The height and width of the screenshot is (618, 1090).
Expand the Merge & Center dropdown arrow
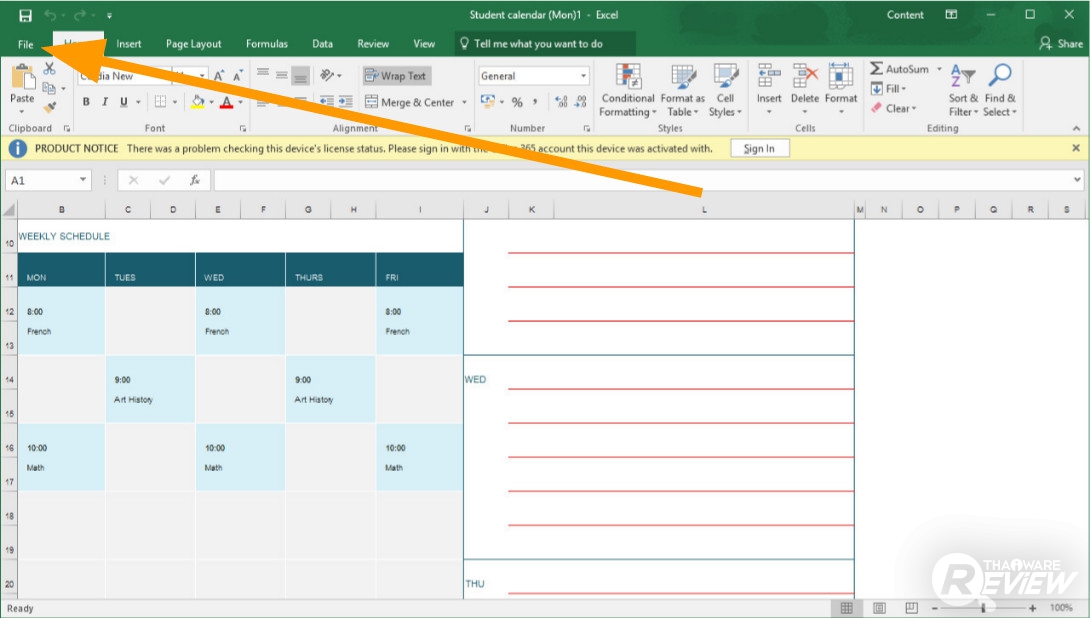462,102
